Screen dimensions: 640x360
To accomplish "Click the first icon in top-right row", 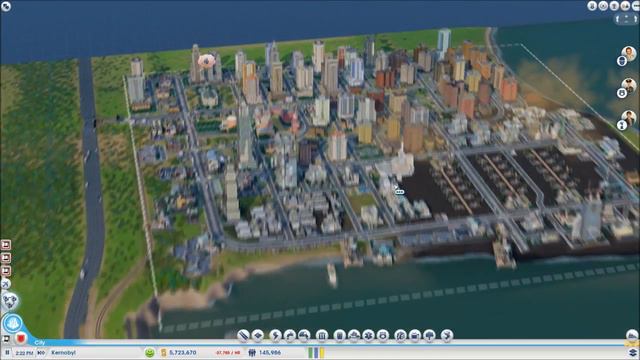I will pos(592,6).
